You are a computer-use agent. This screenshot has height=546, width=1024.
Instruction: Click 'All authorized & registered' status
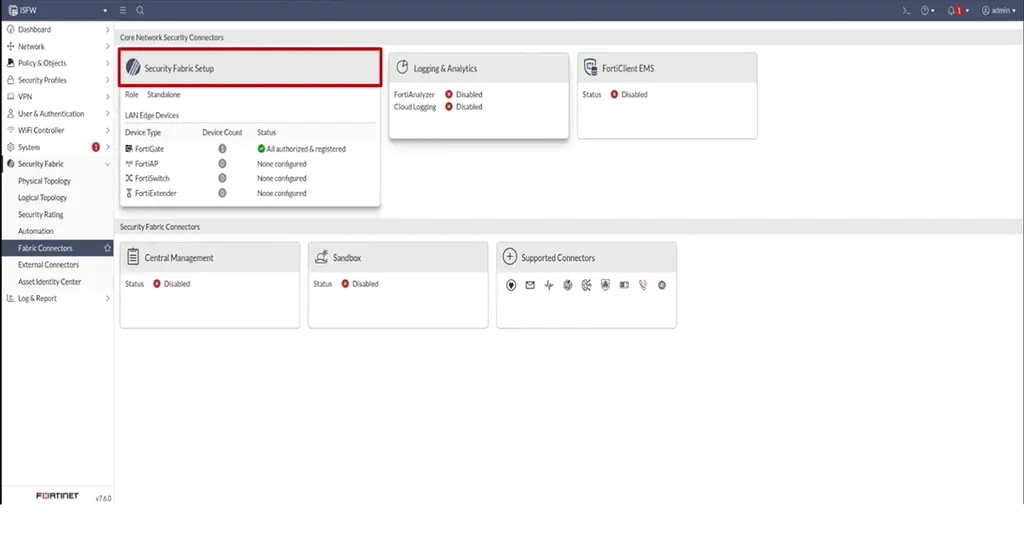point(301,149)
